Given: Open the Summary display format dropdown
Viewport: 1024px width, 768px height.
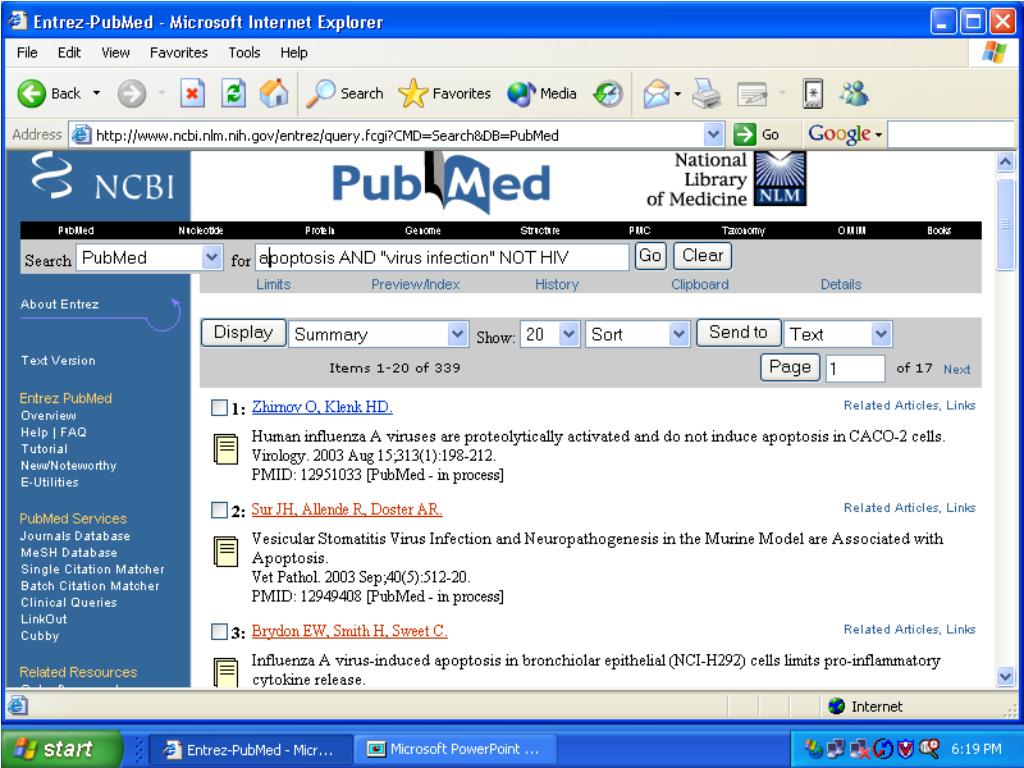Looking at the screenshot, I should (x=458, y=334).
